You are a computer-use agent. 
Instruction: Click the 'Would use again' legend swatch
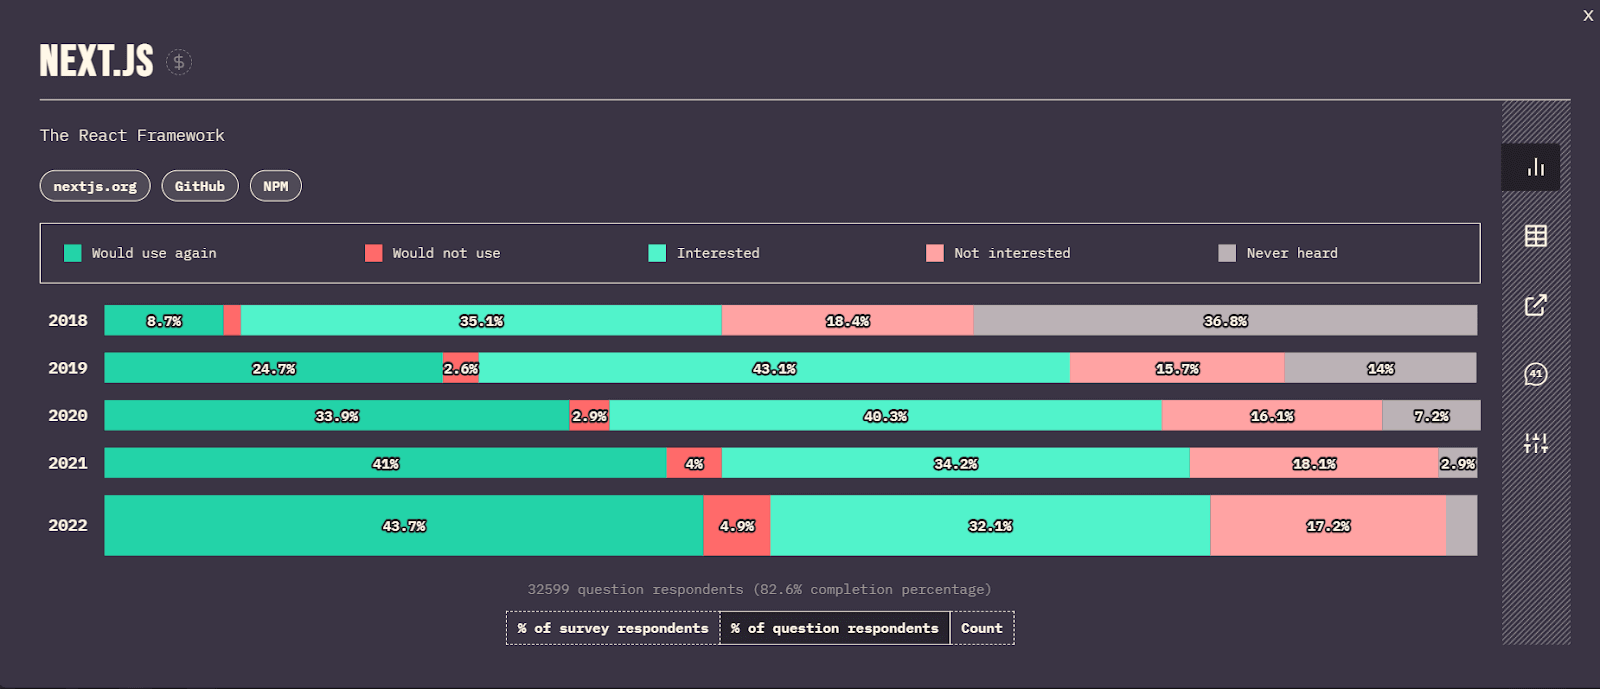73,253
